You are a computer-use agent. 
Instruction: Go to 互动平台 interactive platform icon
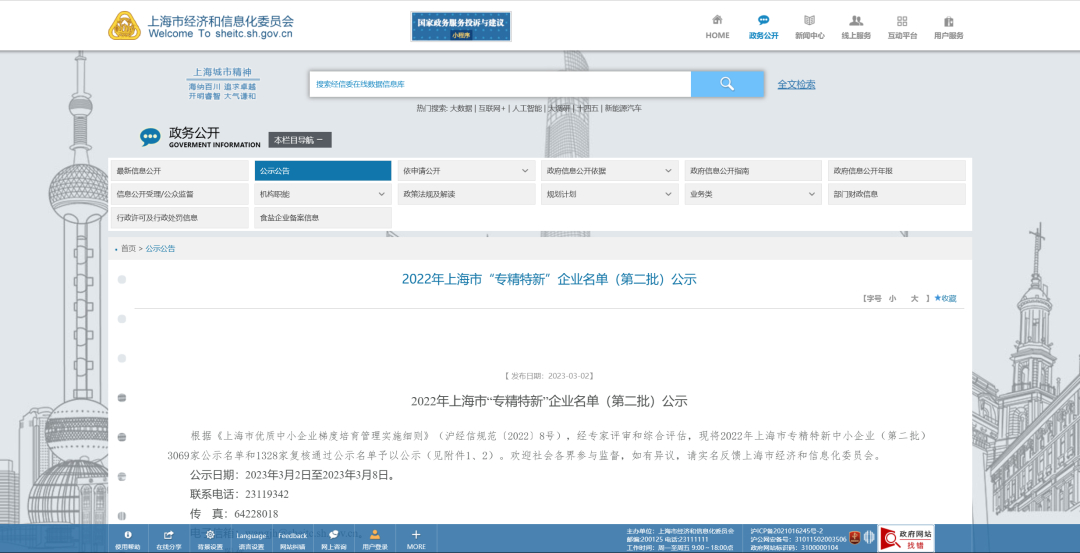coord(902,21)
